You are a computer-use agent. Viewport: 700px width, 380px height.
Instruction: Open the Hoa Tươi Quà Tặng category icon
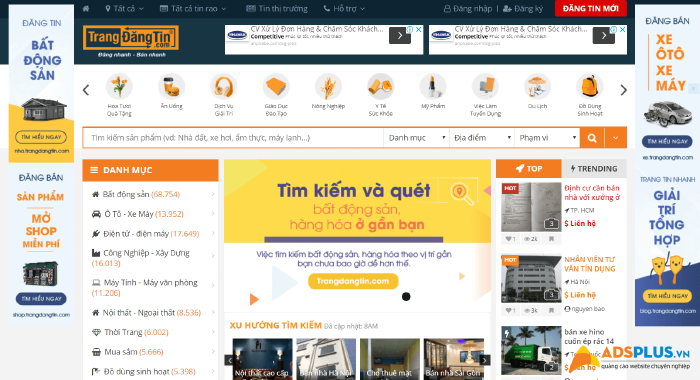[119, 86]
